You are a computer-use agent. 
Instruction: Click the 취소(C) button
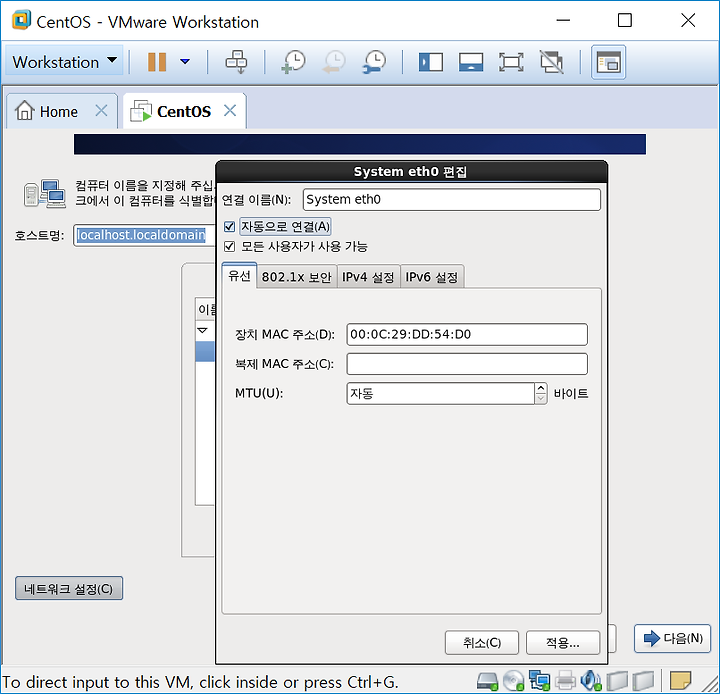coord(482,642)
